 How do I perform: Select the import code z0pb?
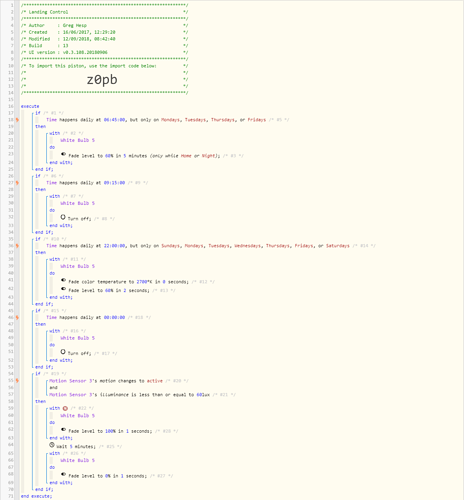pyautogui.click(x=102, y=80)
